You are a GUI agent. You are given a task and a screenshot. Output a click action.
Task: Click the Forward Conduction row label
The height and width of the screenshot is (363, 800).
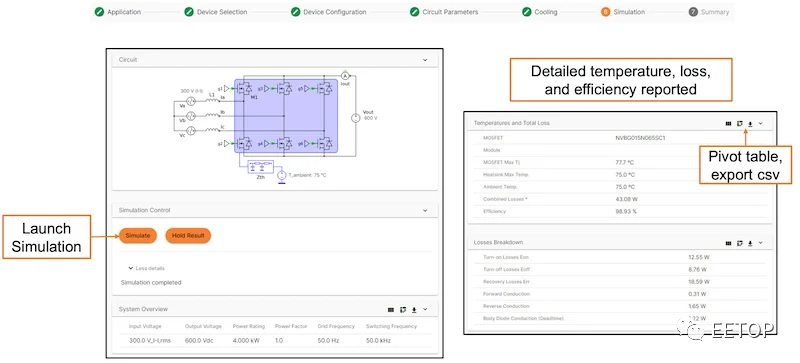coord(506,294)
